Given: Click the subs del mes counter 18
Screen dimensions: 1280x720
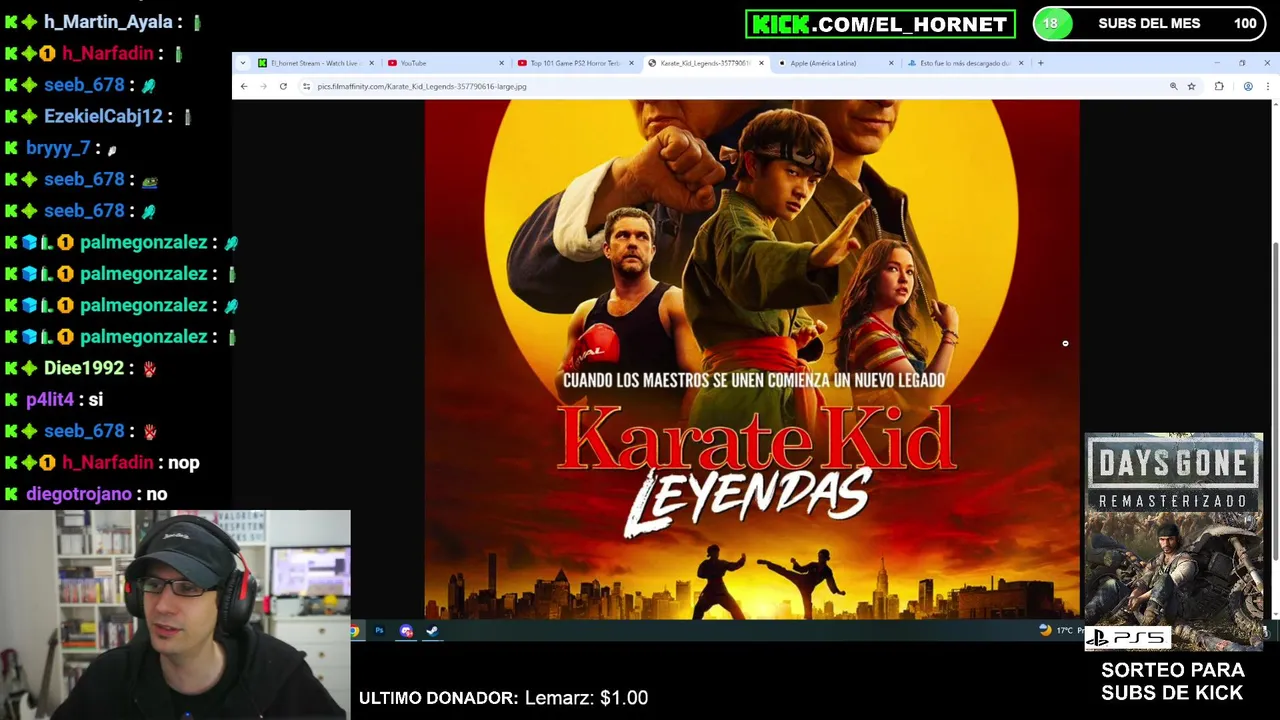Looking at the screenshot, I should pyautogui.click(x=1050, y=24).
